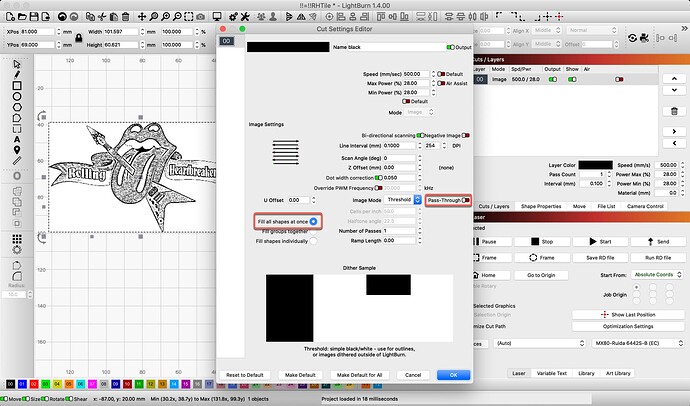
Task: Switch to Camera Control tab
Action: 645,206
